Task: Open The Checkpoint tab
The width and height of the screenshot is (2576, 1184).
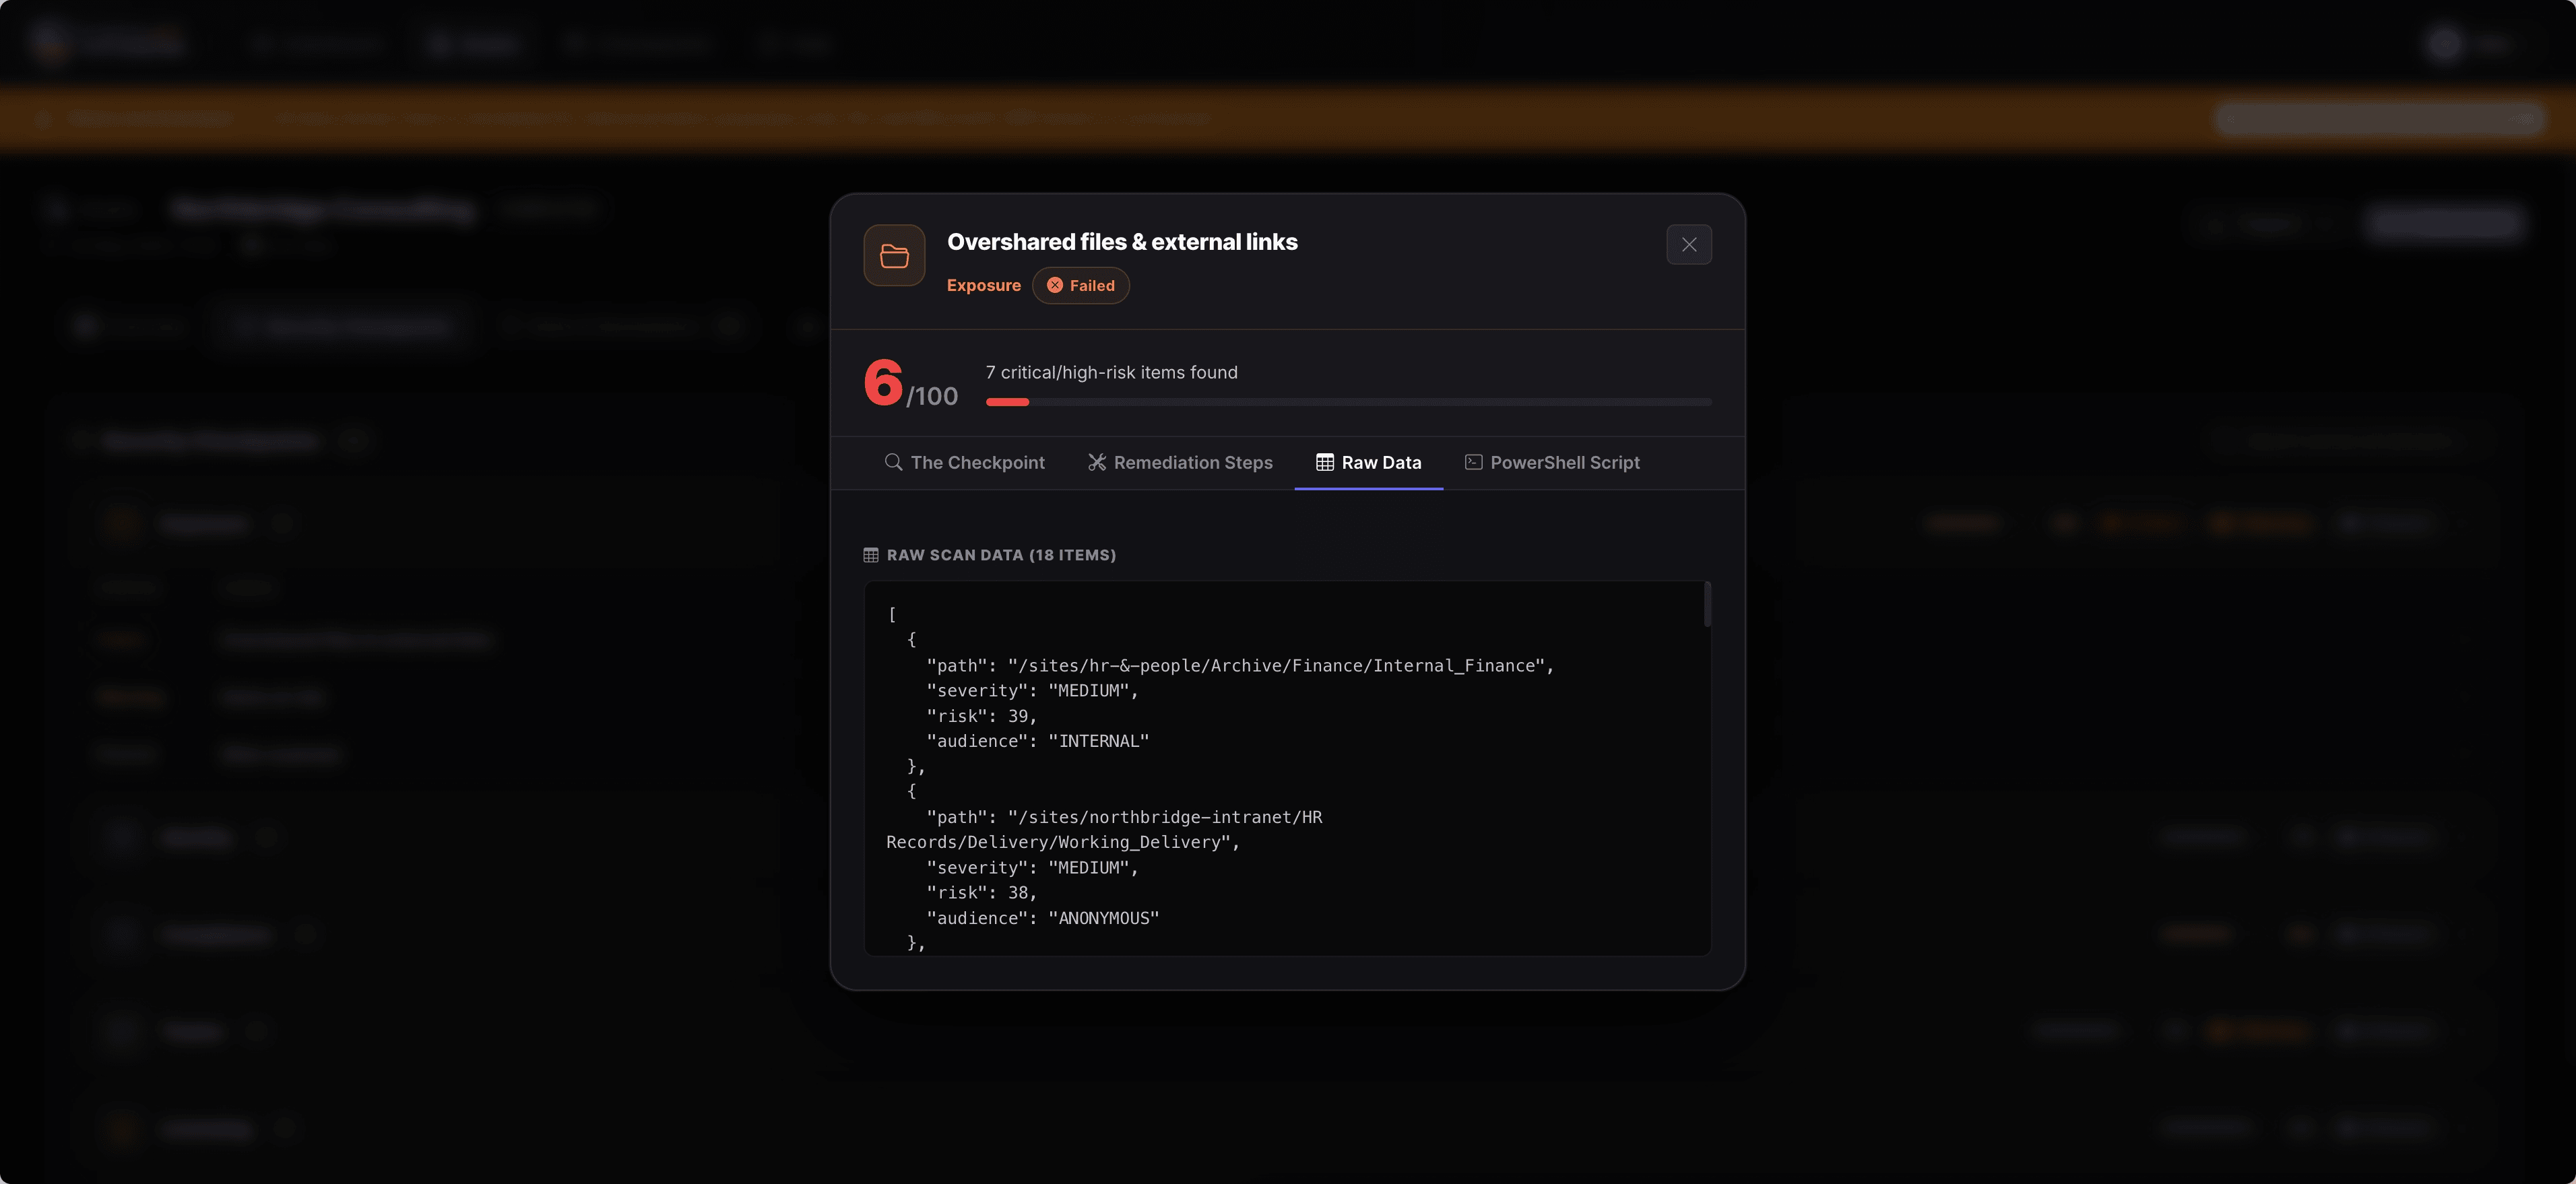Action: tap(965, 463)
